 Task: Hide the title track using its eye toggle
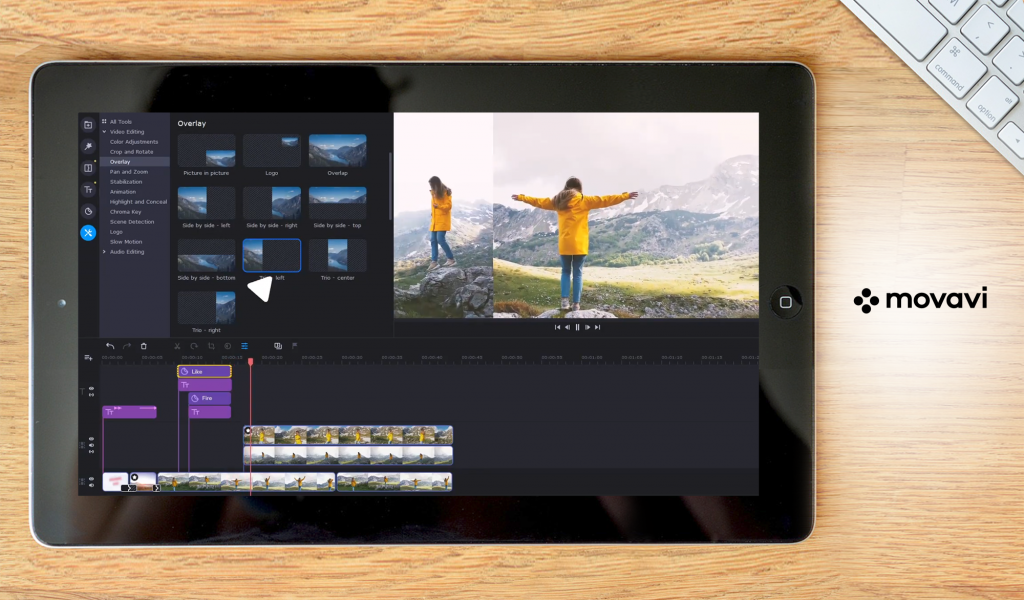[x=92, y=389]
